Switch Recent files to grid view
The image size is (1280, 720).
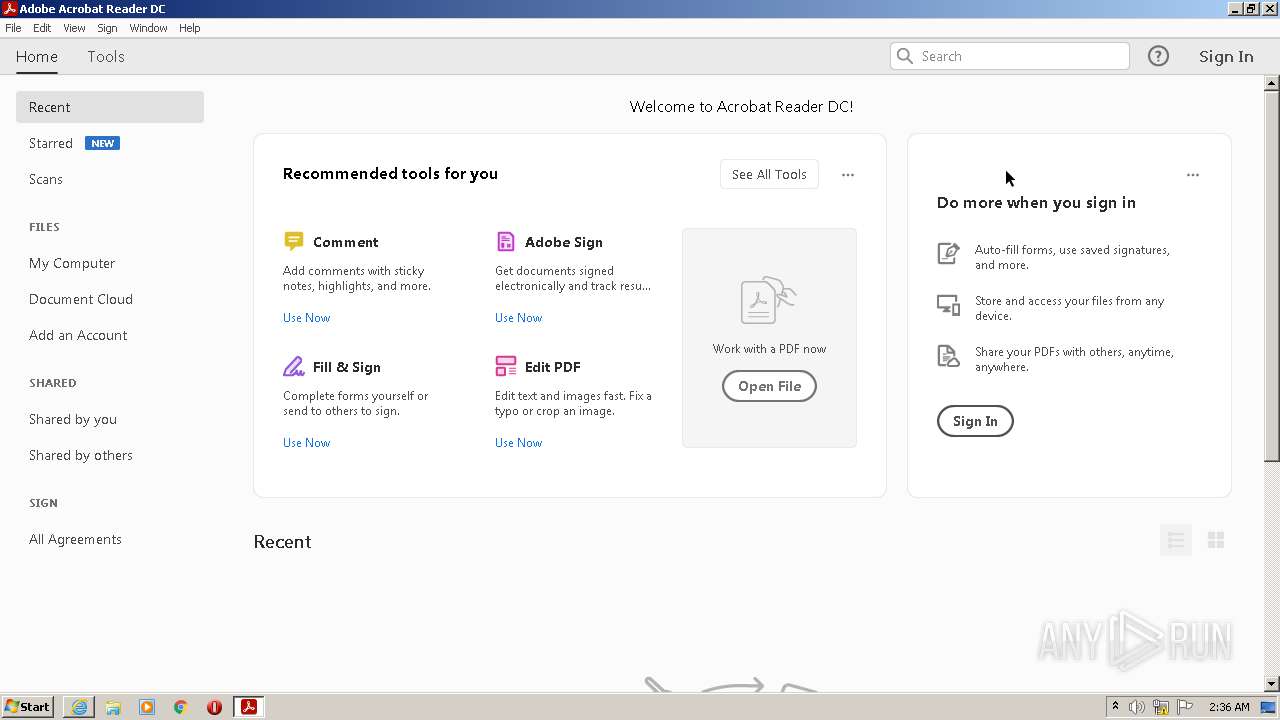click(x=1216, y=540)
